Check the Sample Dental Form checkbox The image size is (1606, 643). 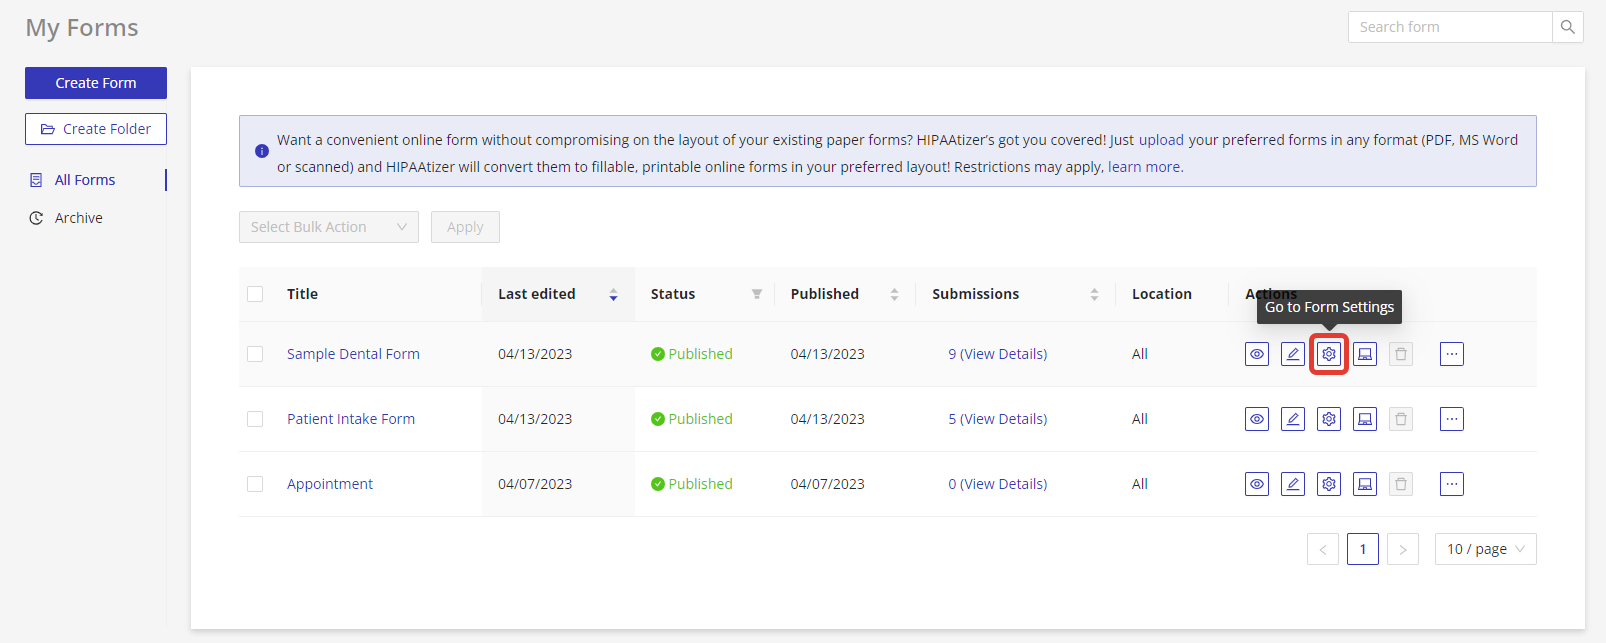(x=255, y=354)
